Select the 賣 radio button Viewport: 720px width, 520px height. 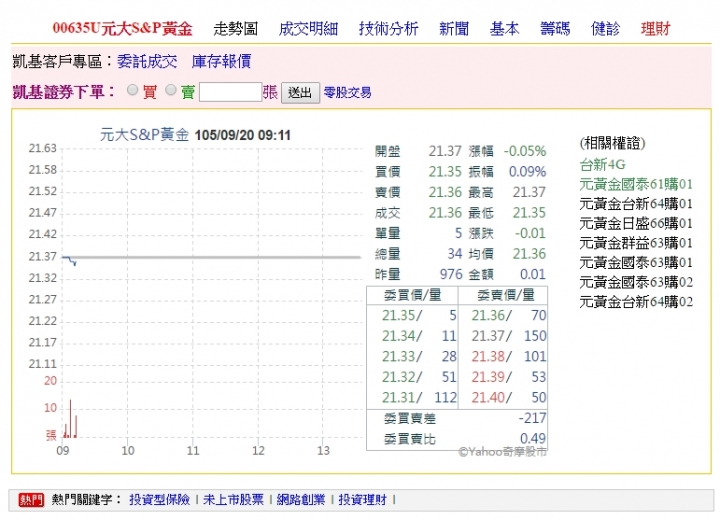click(170, 91)
